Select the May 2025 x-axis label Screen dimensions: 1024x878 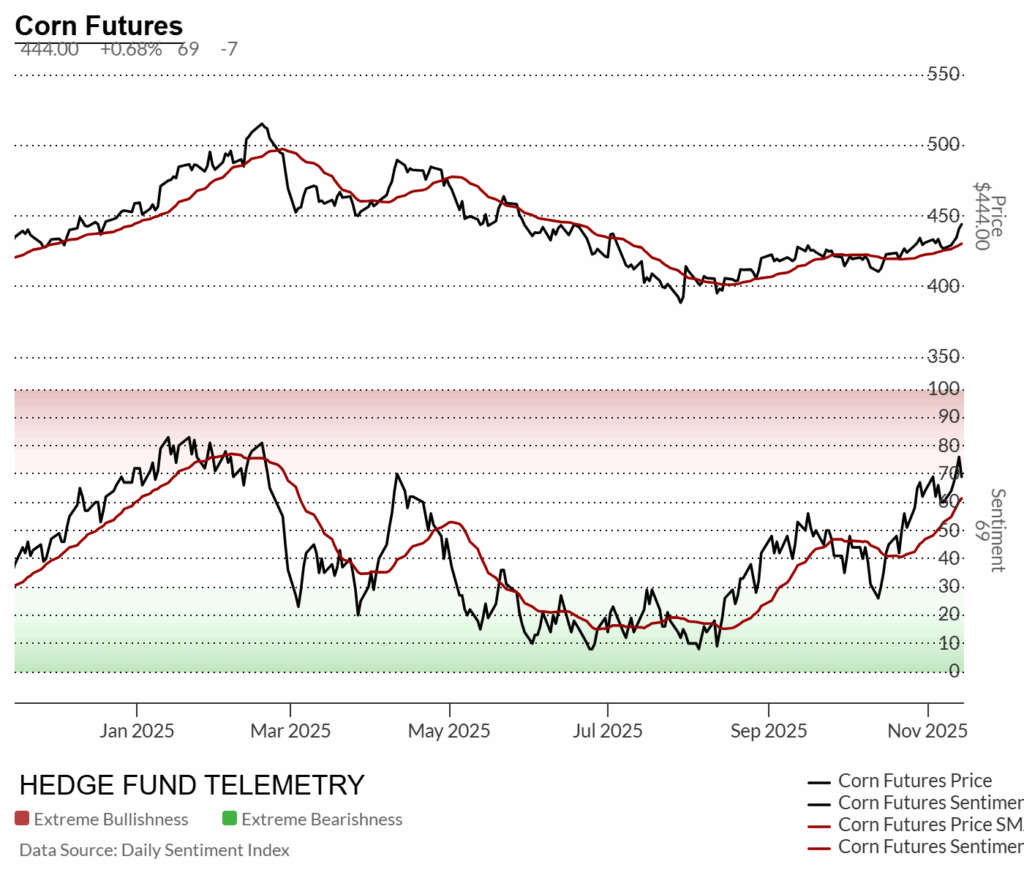coord(449,731)
